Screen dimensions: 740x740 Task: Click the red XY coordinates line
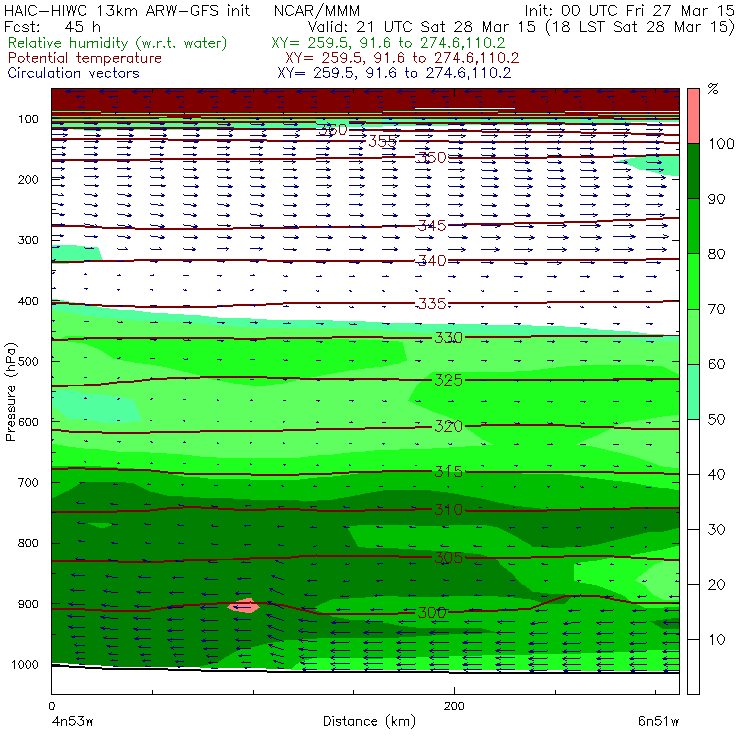[402, 58]
